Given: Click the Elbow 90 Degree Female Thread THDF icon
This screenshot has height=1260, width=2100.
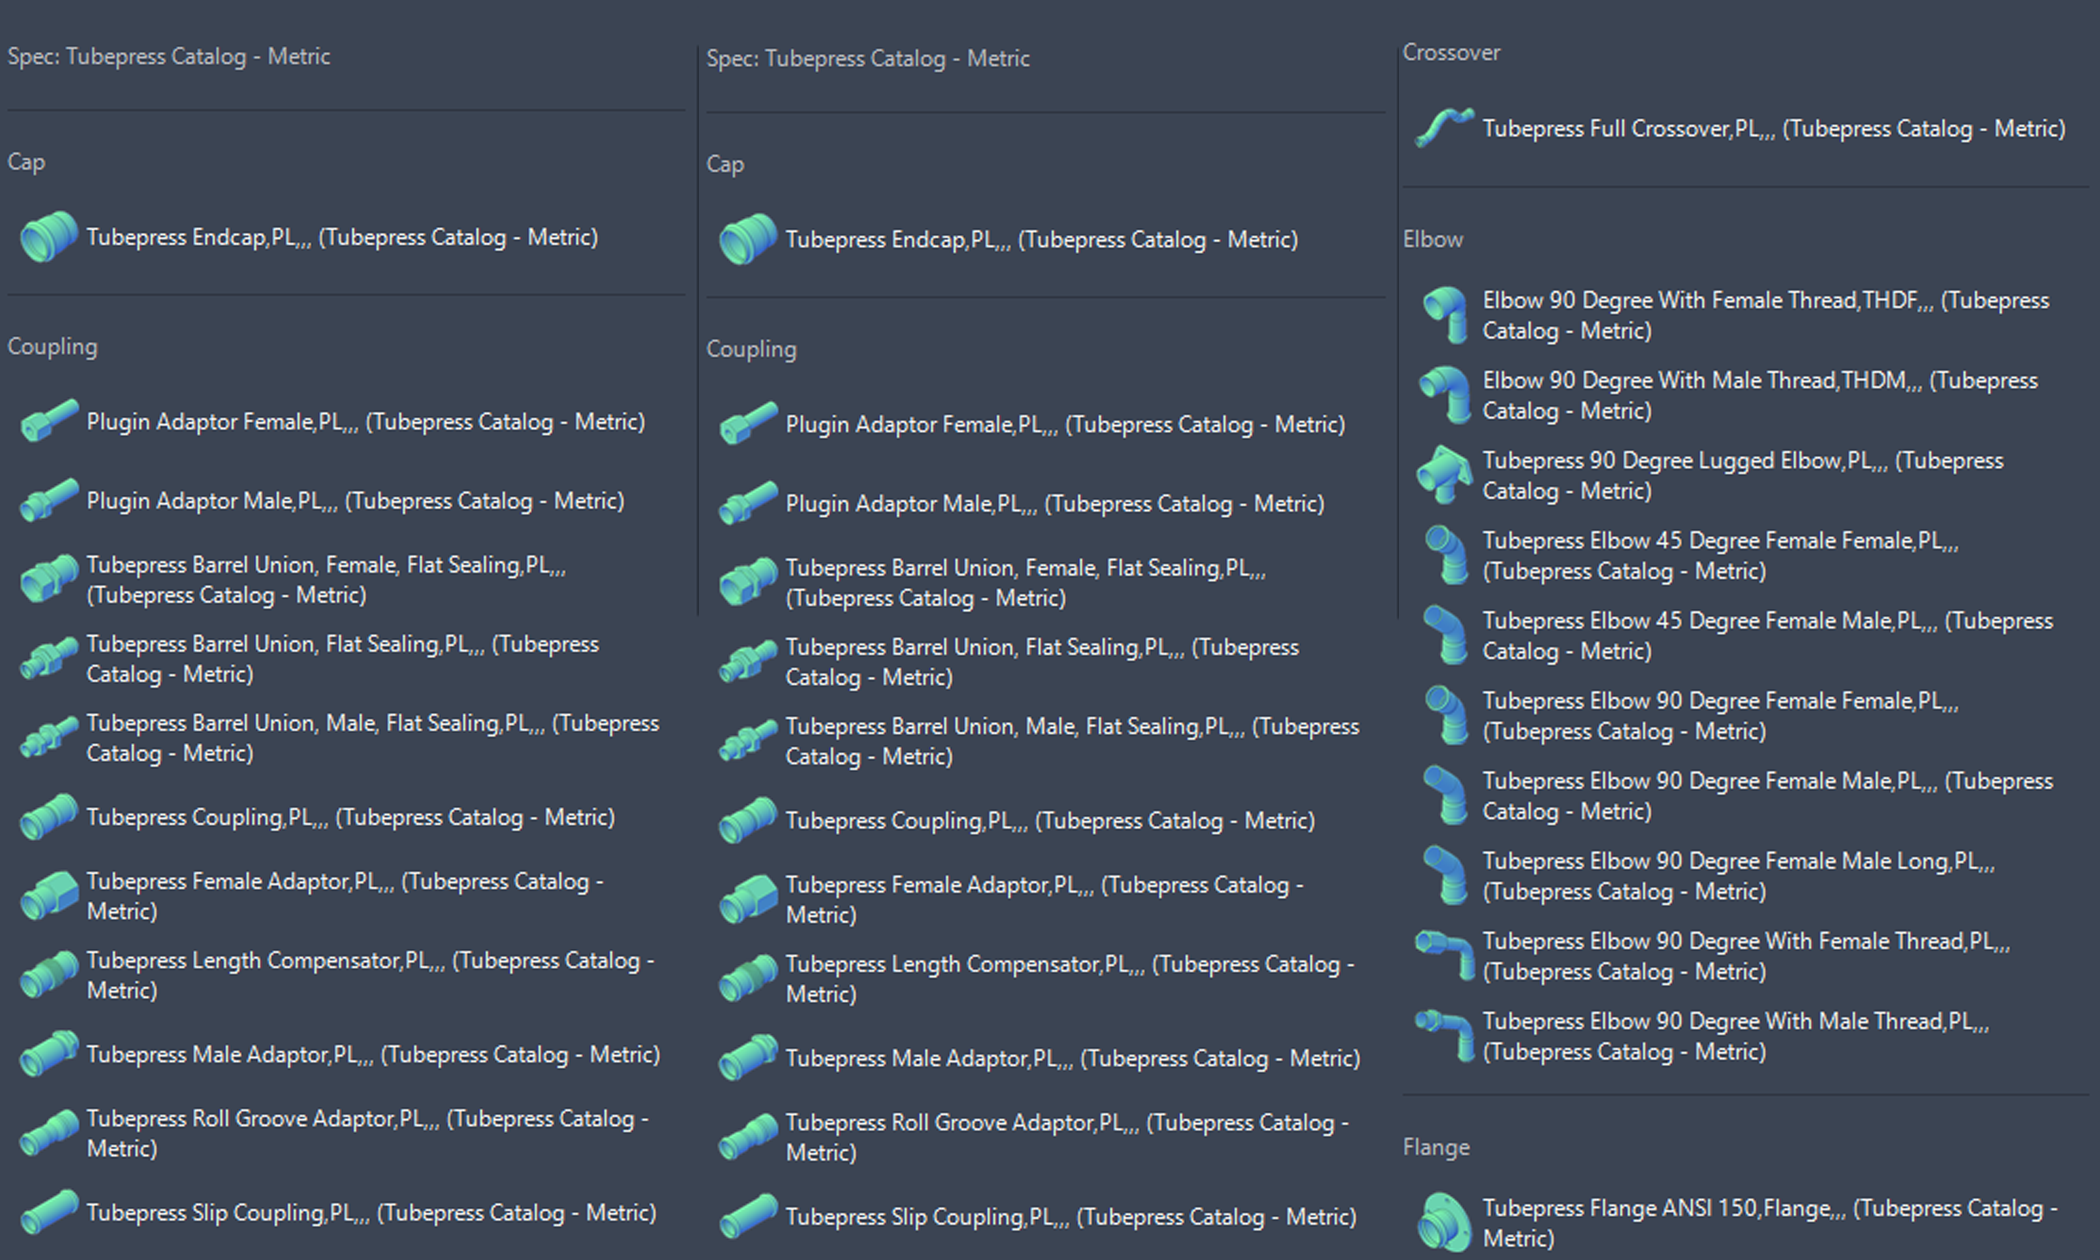Looking at the screenshot, I should (1444, 315).
